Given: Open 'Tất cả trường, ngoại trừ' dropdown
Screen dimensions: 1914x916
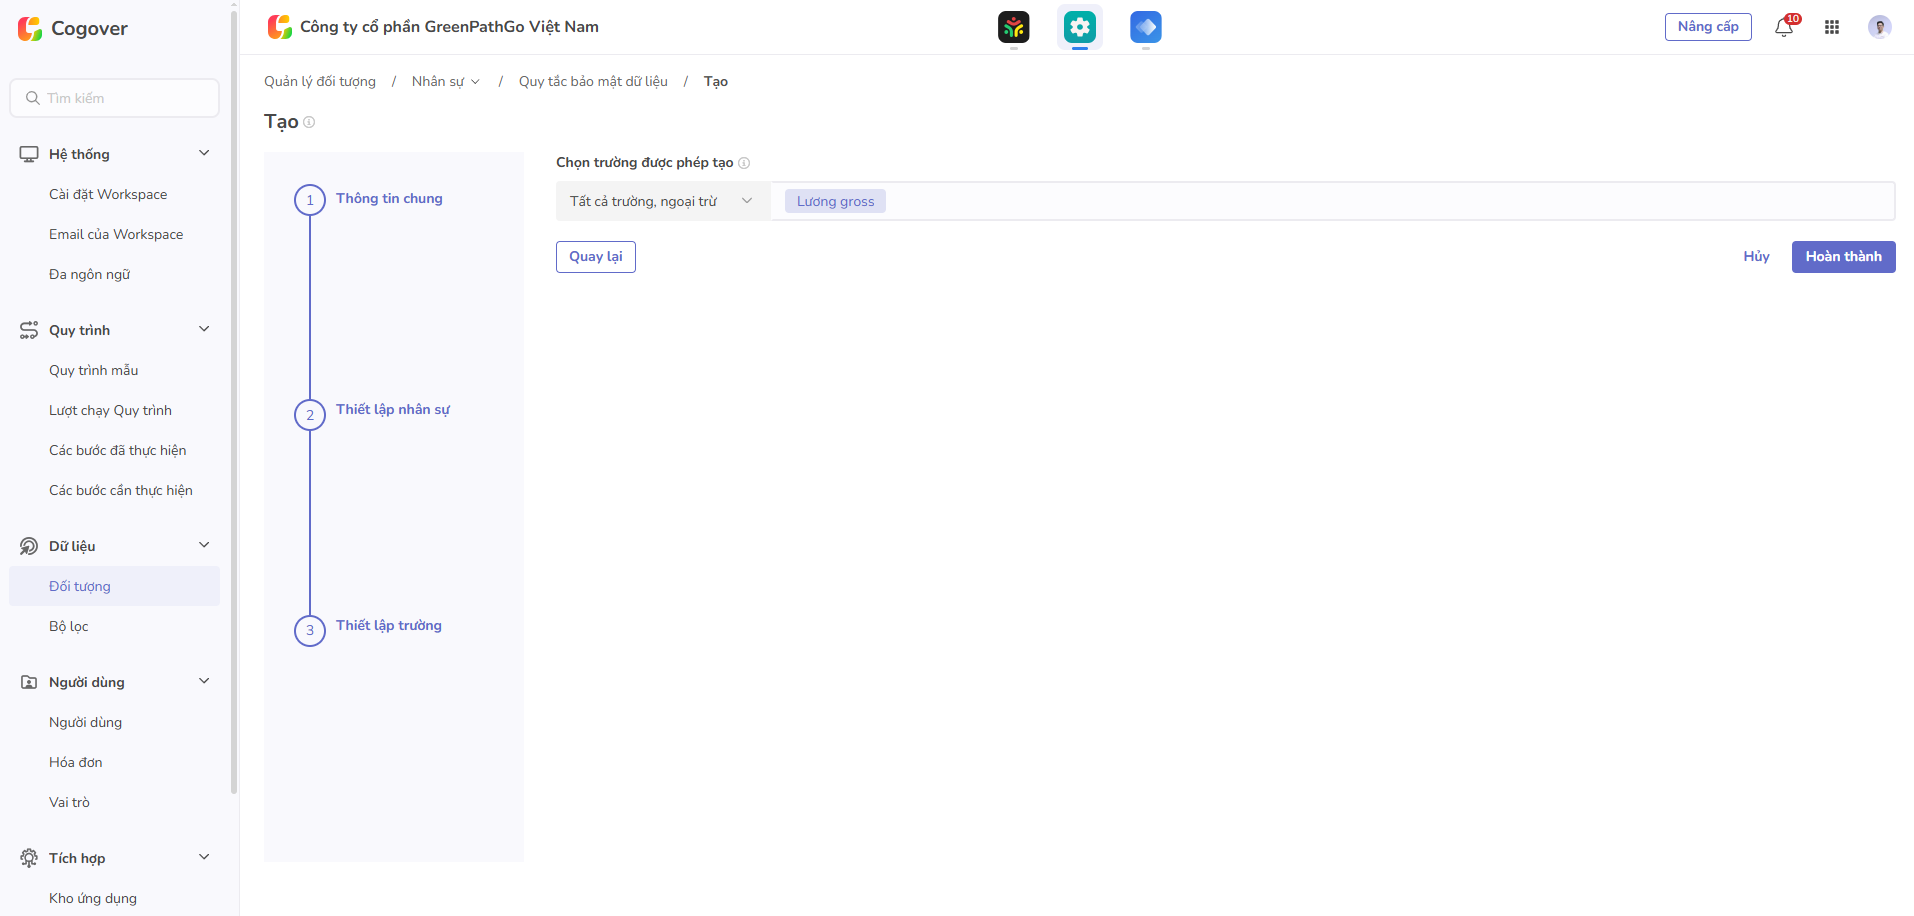Looking at the screenshot, I should coord(663,201).
